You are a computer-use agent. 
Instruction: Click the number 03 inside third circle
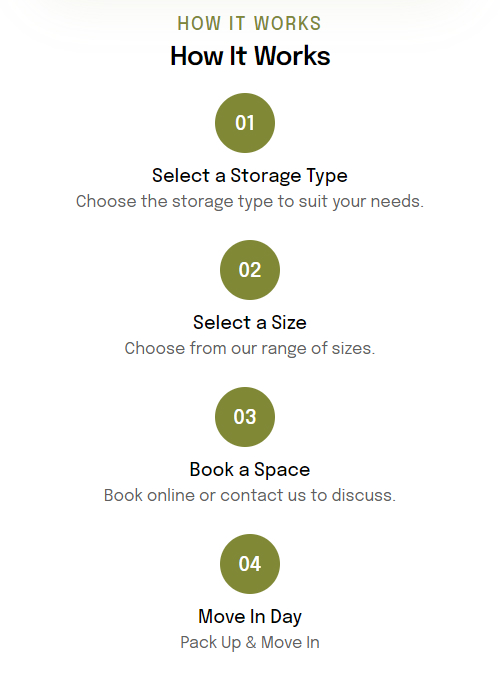pos(245,417)
